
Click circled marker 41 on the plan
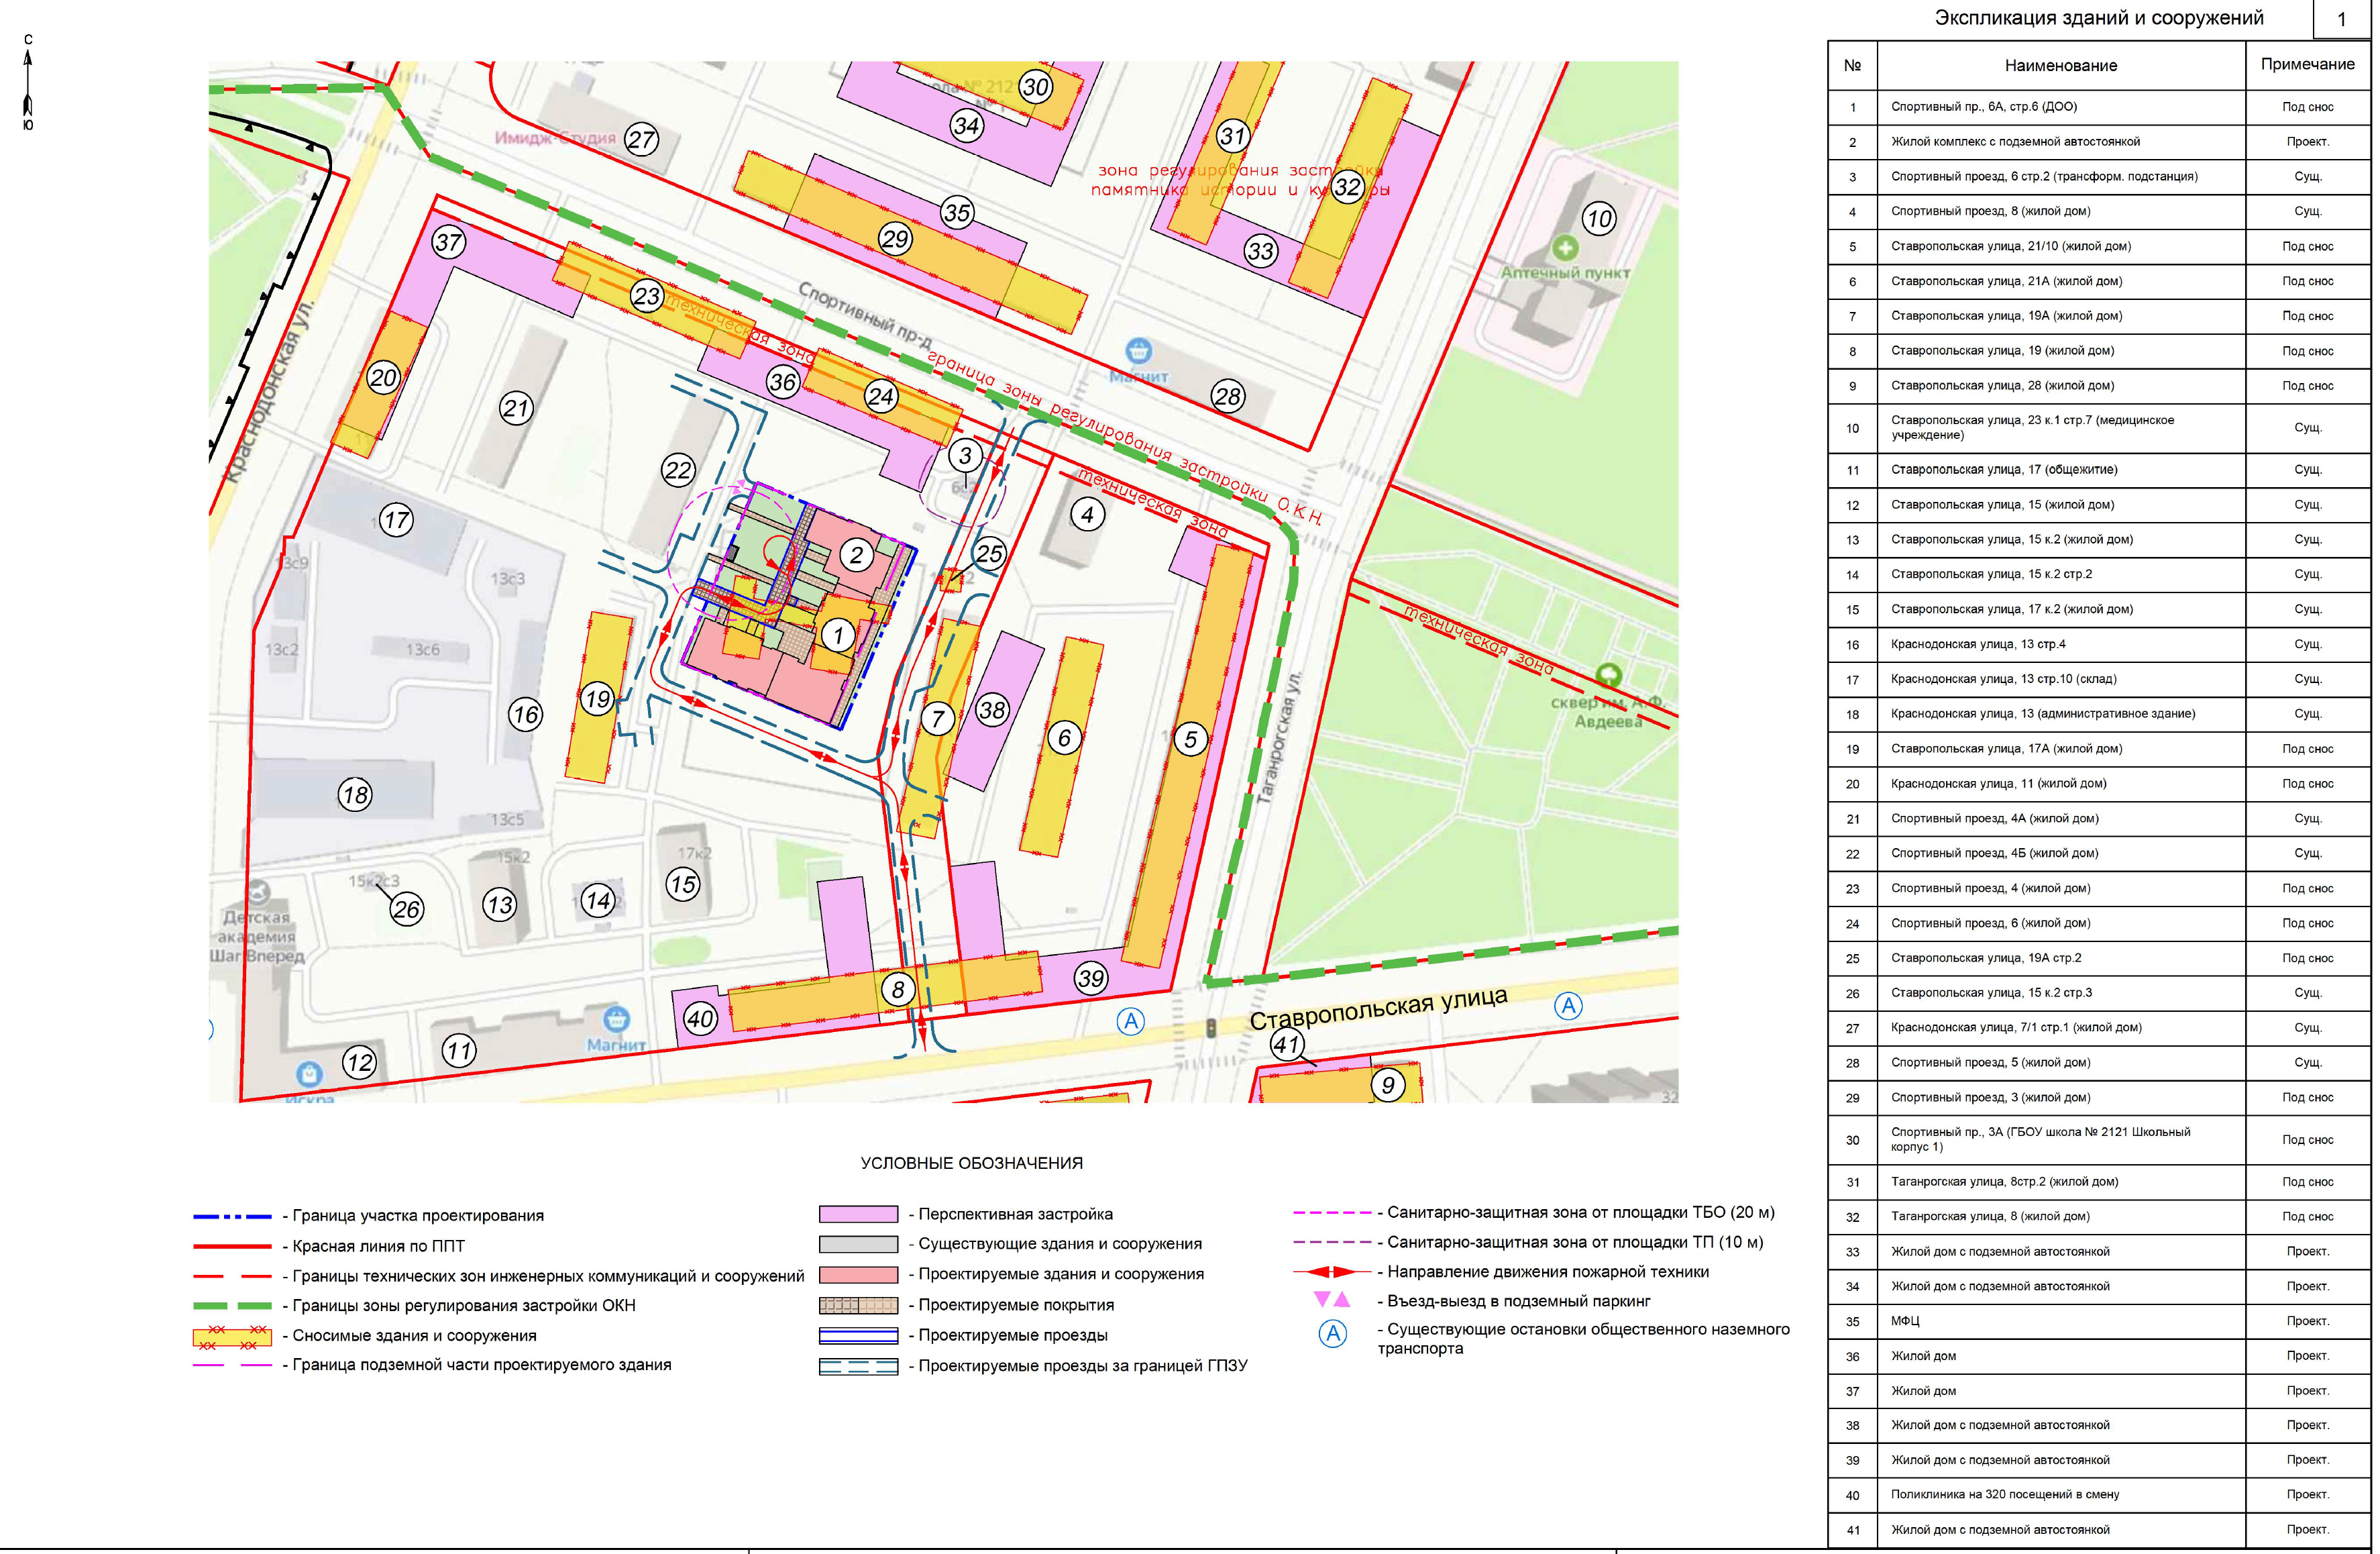coord(1286,1045)
